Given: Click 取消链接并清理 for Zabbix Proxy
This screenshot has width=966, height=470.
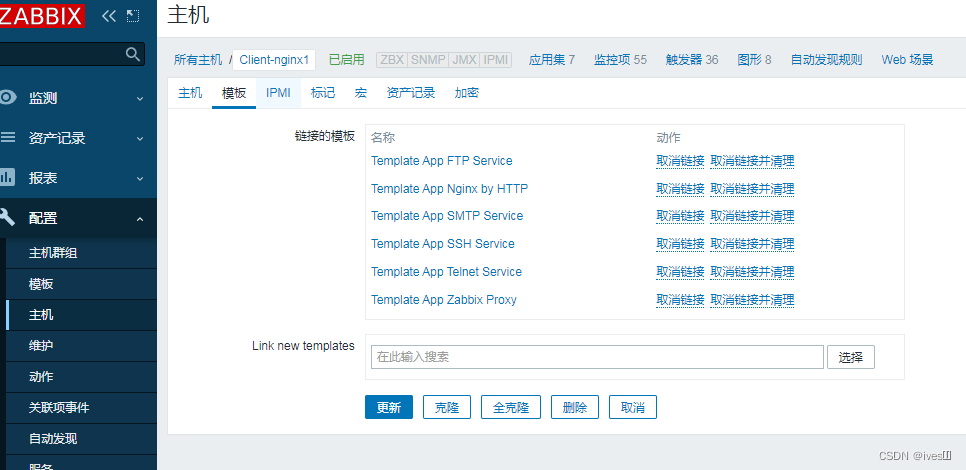Looking at the screenshot, I should click(752, 301).
